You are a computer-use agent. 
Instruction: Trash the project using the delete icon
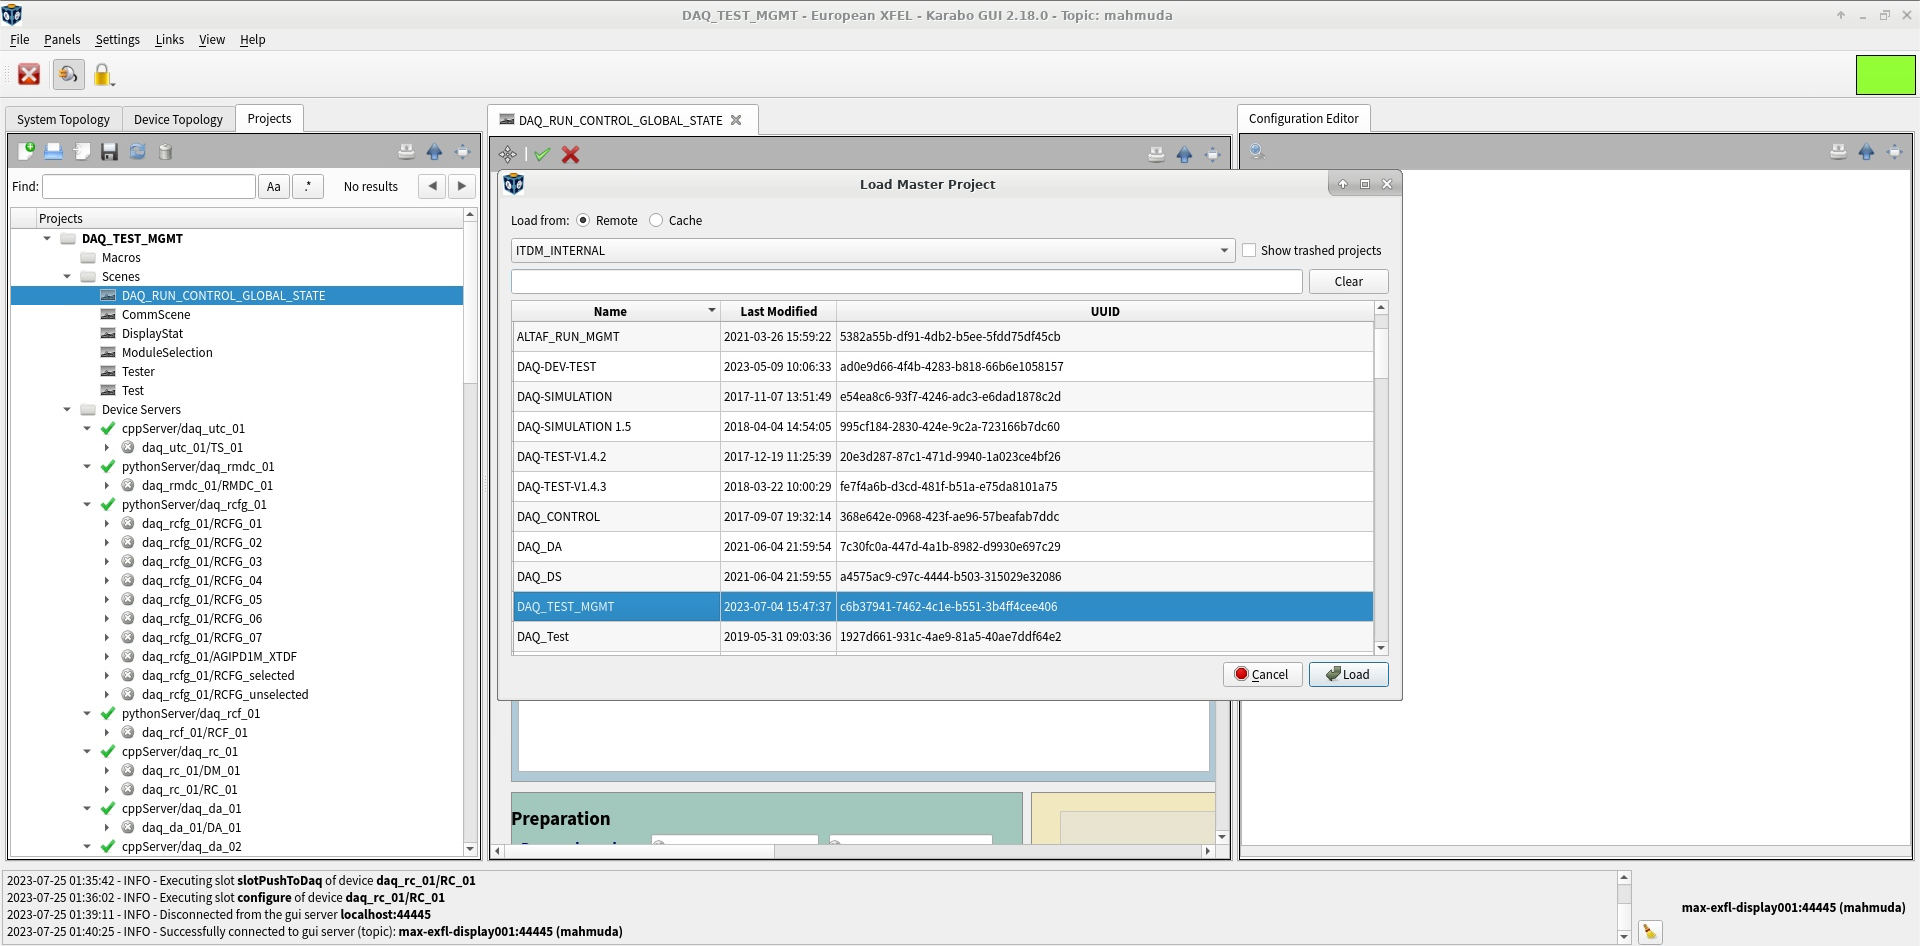coord(166,152)
